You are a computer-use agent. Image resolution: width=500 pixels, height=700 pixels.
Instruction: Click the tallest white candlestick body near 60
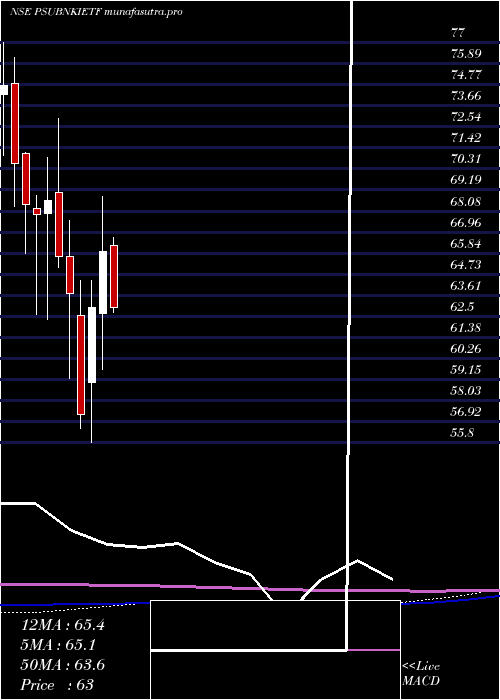click(92, 345)
